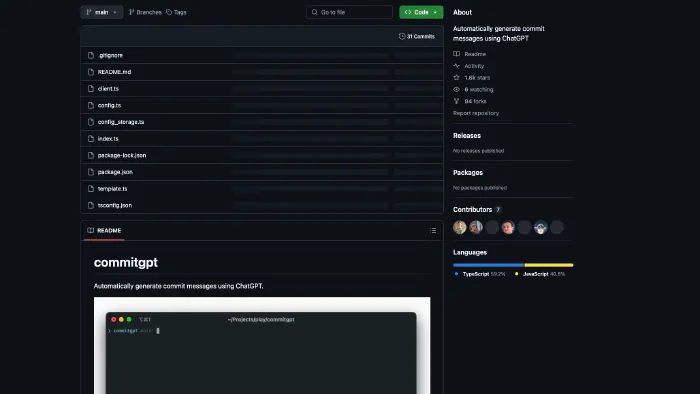Viewport: 700px width, 394px height.
Task: Open the Tags link
Action: (x=176, y=12)
